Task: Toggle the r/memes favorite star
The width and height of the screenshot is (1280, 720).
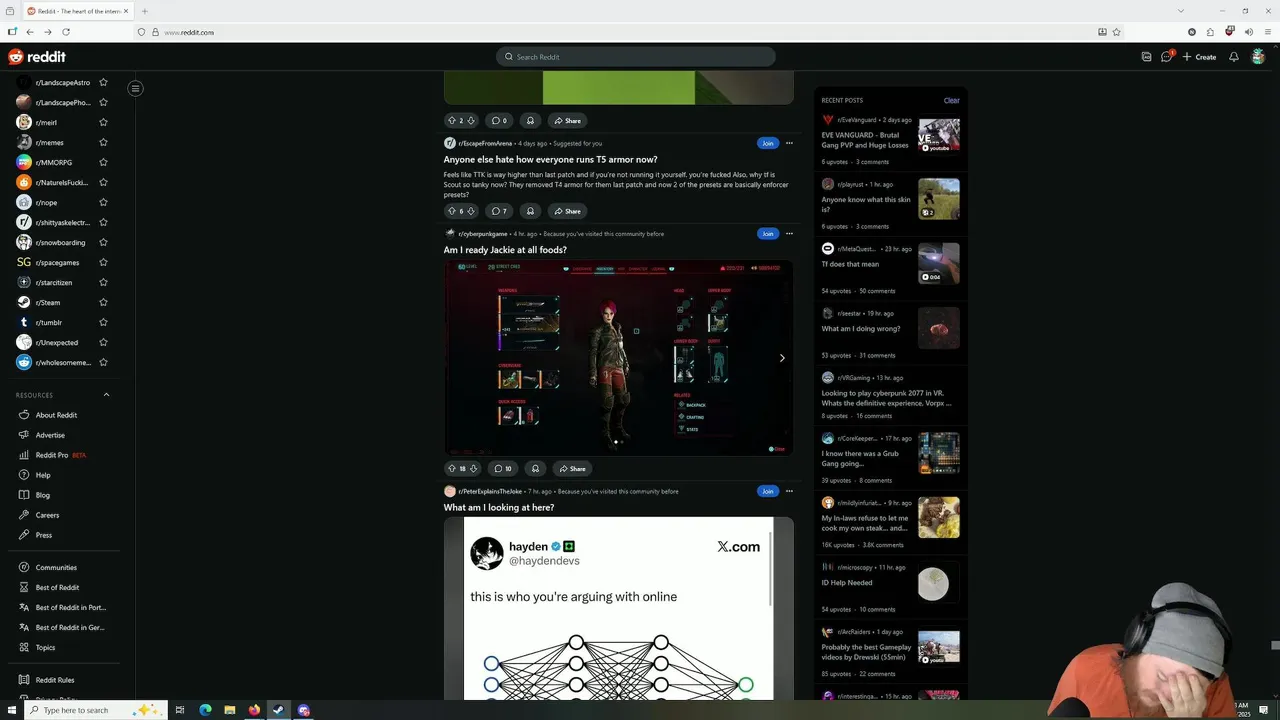Action: pyautogui.click(x=103, y=142)
